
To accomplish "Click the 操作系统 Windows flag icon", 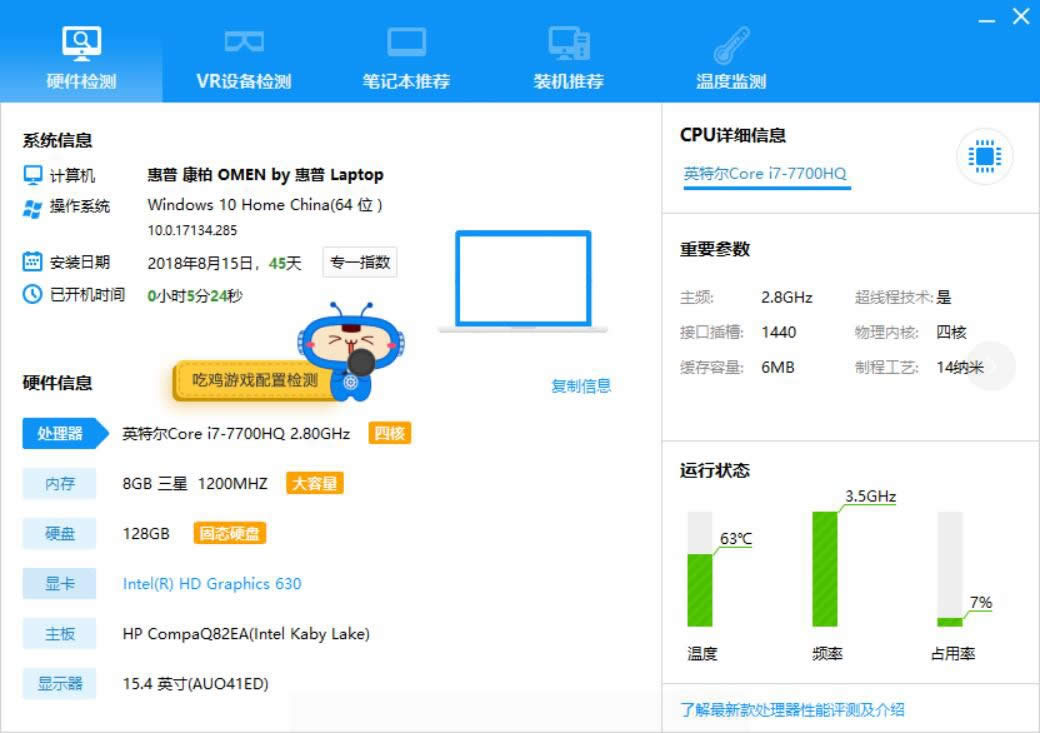I will 32,208.
